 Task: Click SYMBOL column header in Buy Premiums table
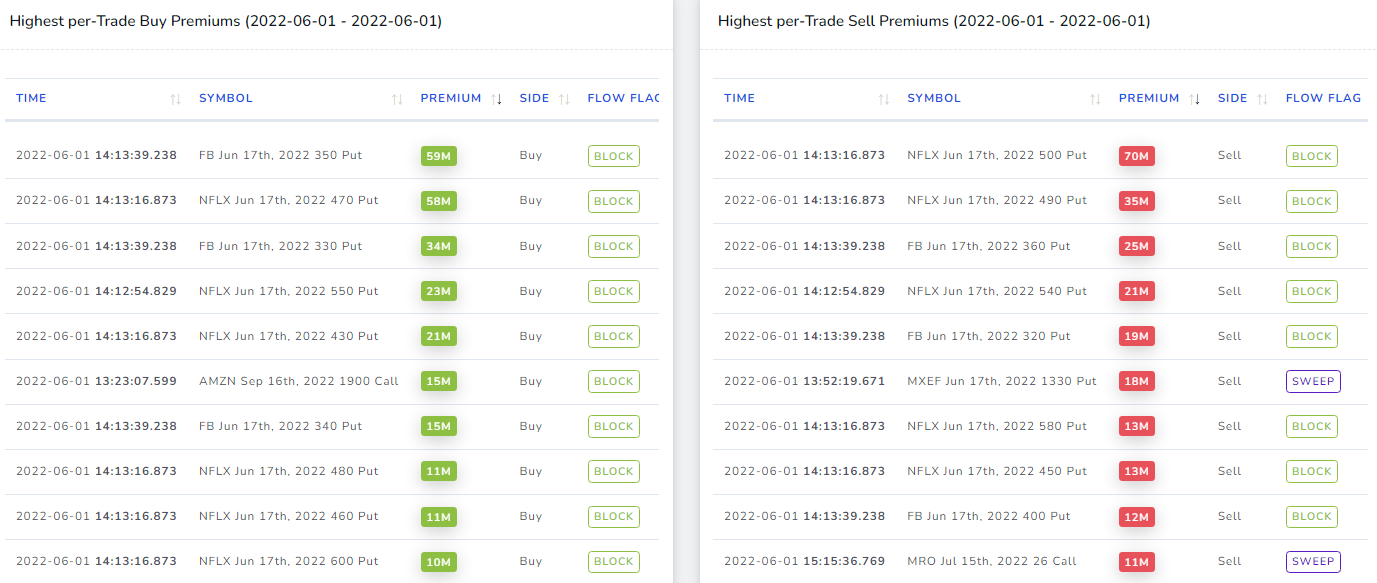tap(226, 98)
